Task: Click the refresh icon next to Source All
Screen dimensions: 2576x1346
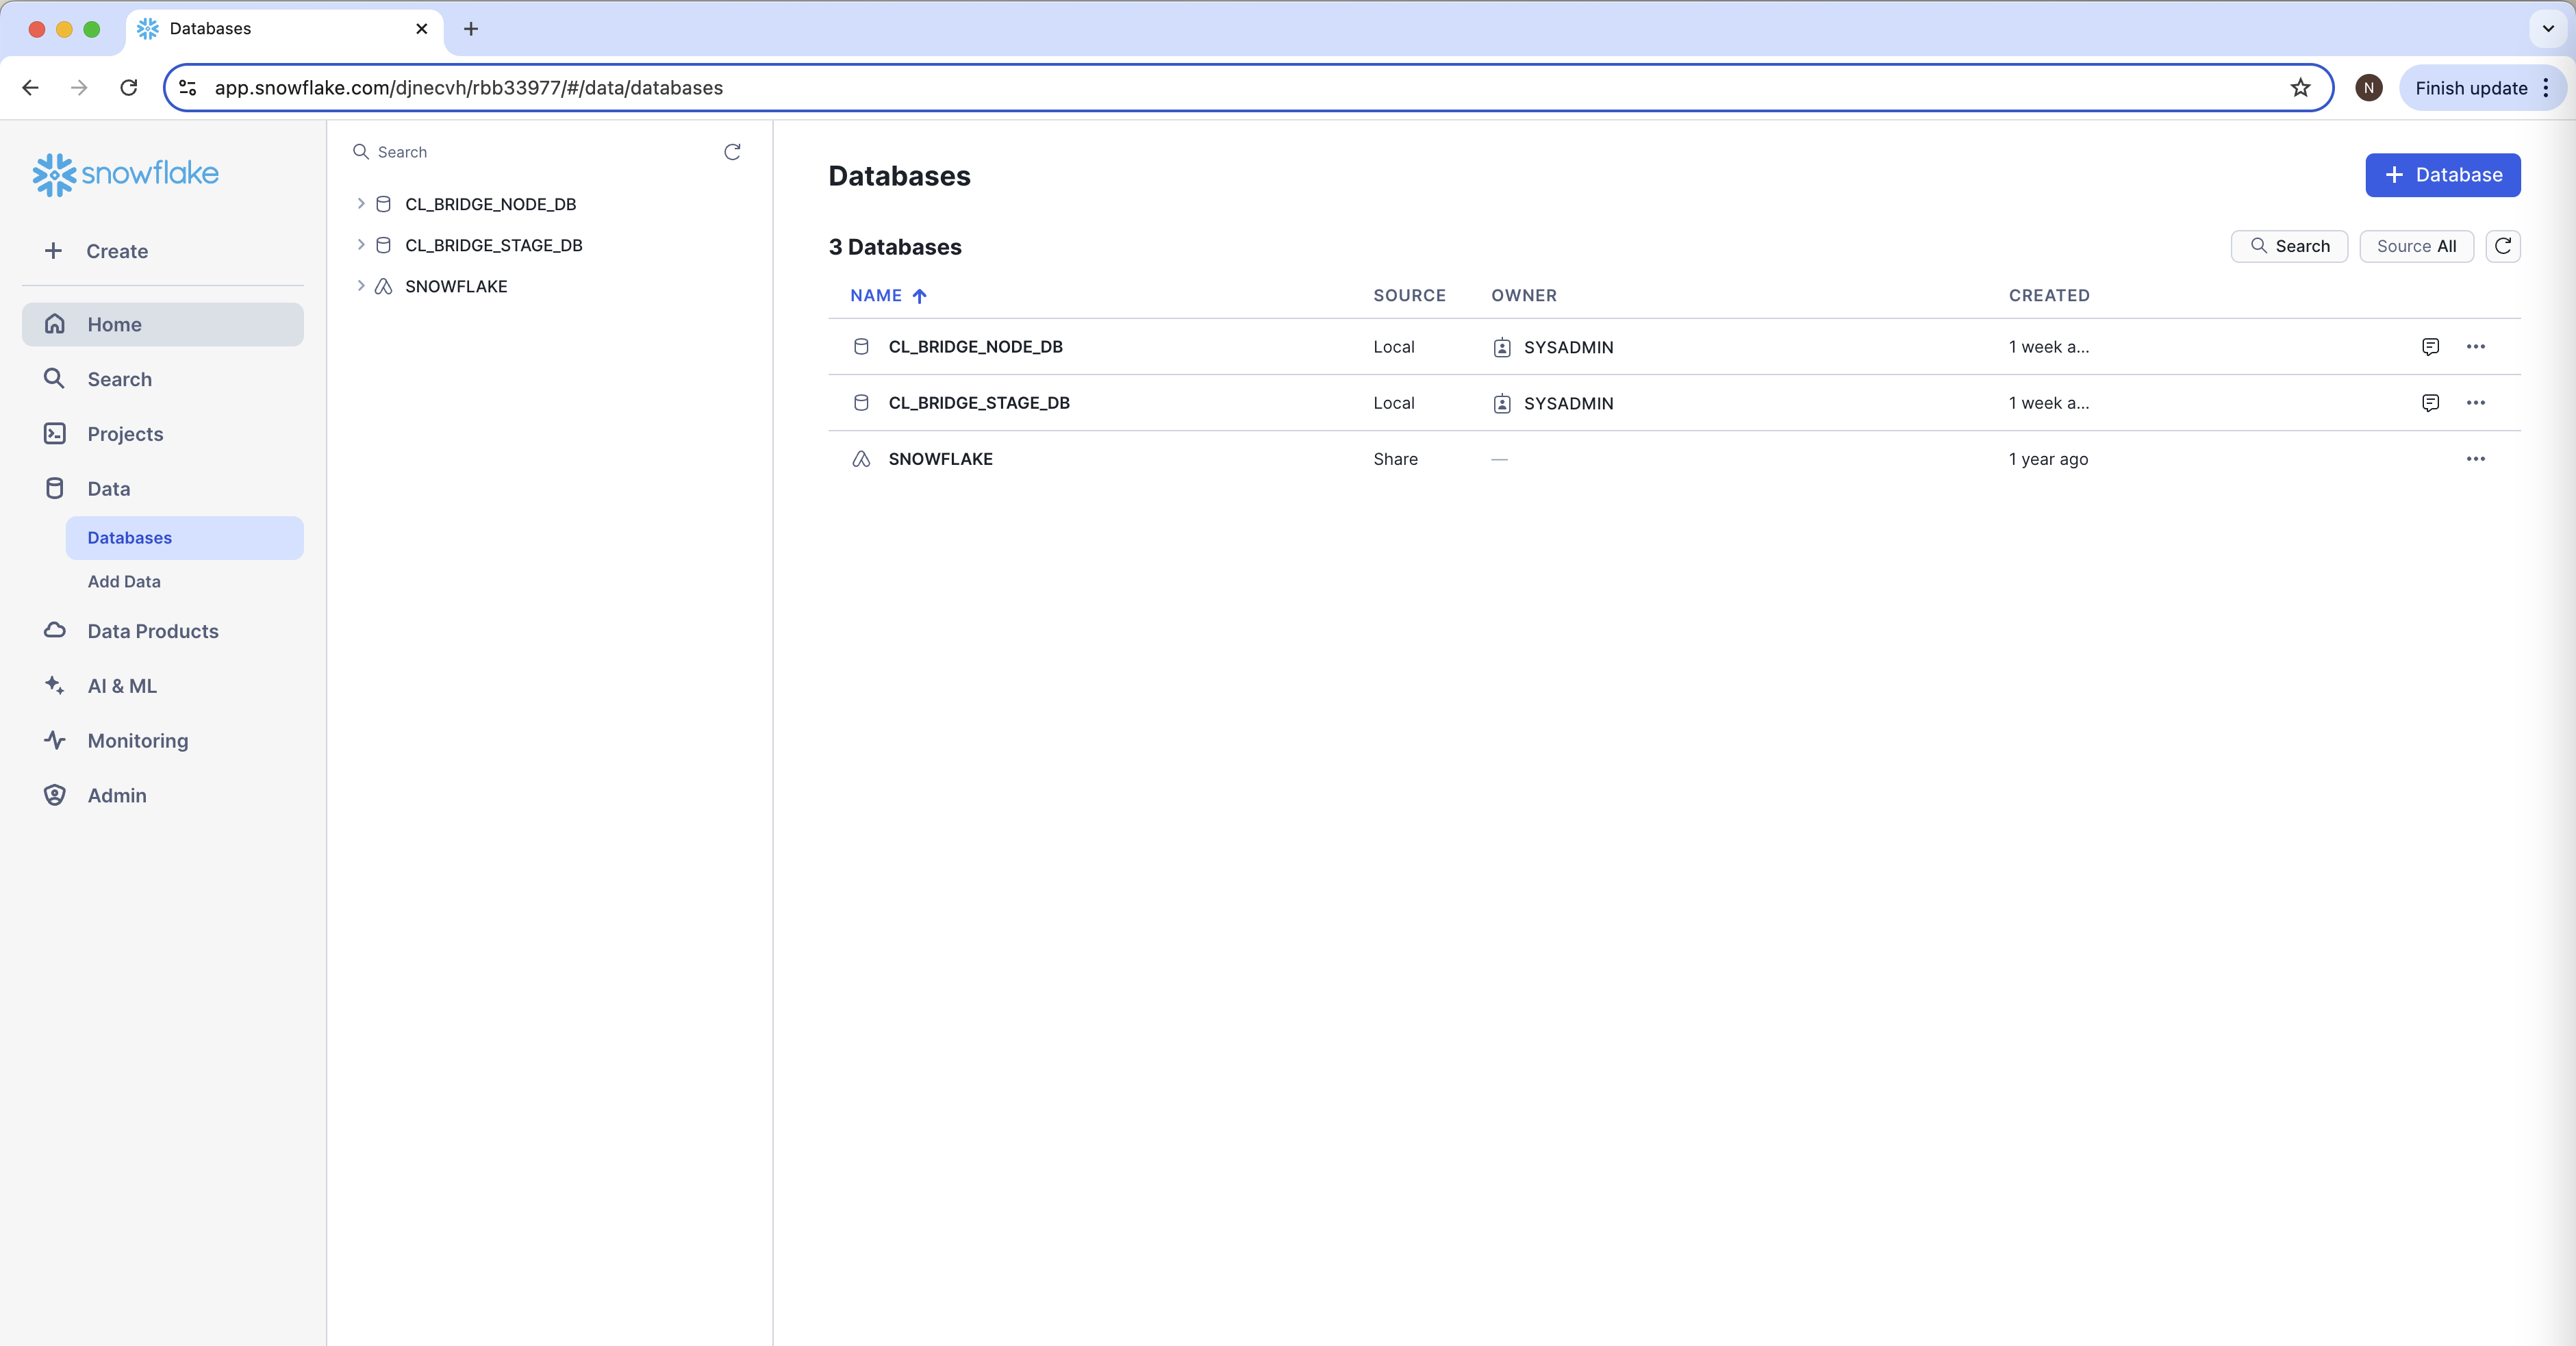Action: (2502, 246)
